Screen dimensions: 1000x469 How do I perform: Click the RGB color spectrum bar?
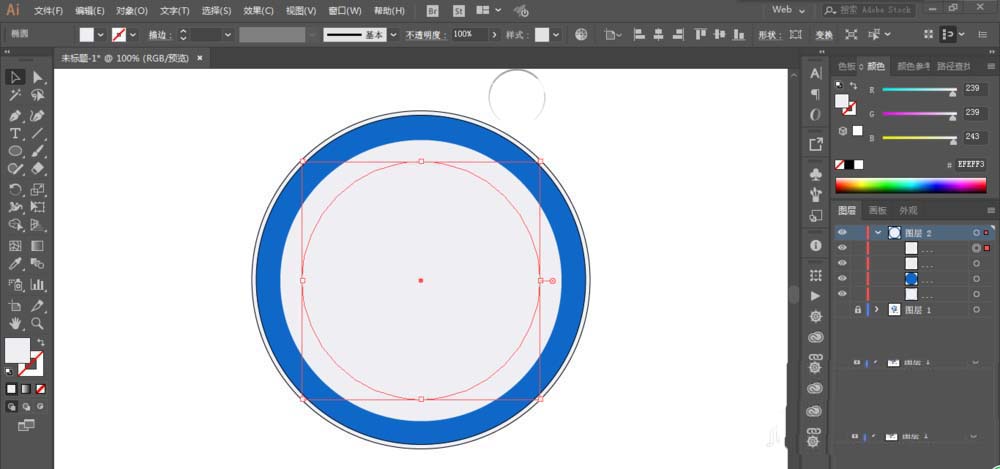[909, 185]
